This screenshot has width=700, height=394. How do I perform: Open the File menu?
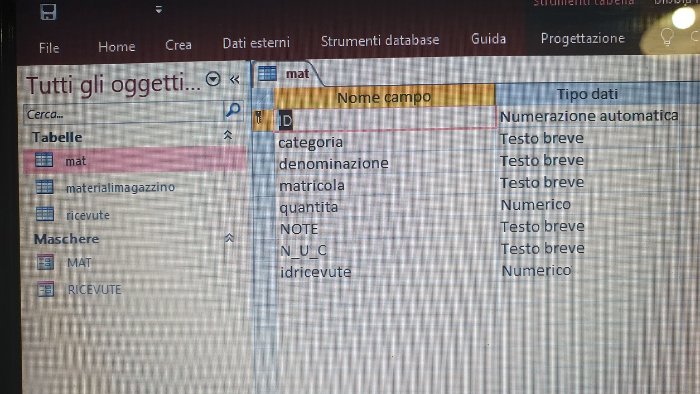pos(49,48)
